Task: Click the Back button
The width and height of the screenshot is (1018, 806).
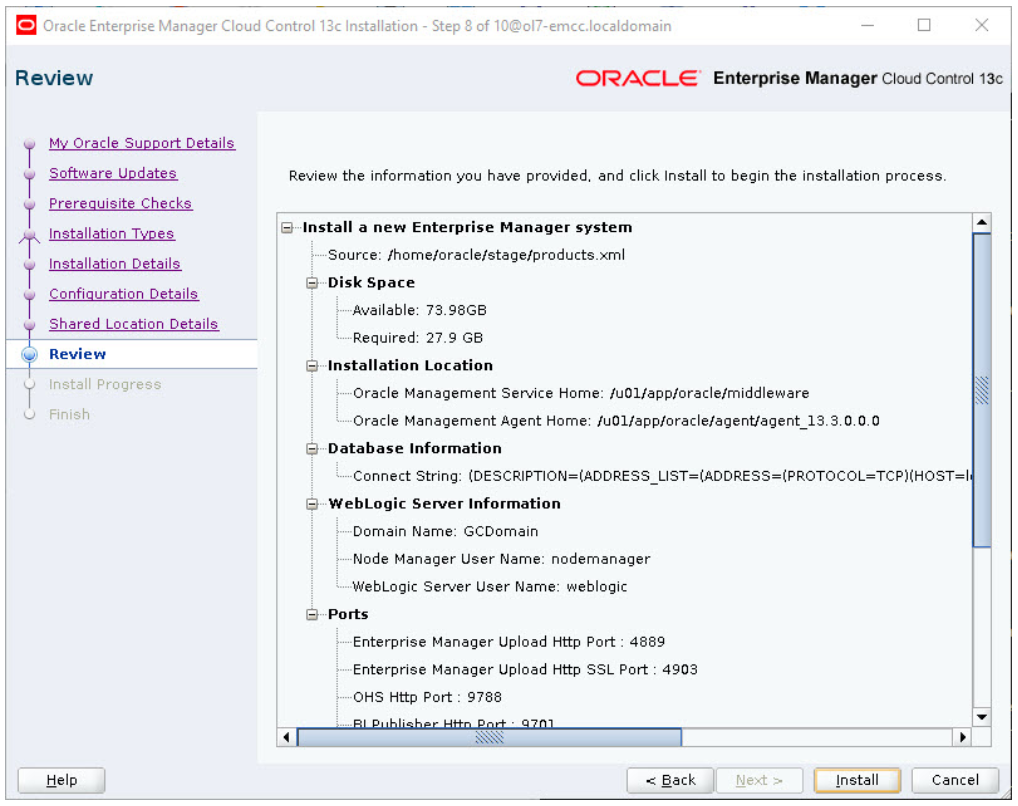Action: click(670, 780)
